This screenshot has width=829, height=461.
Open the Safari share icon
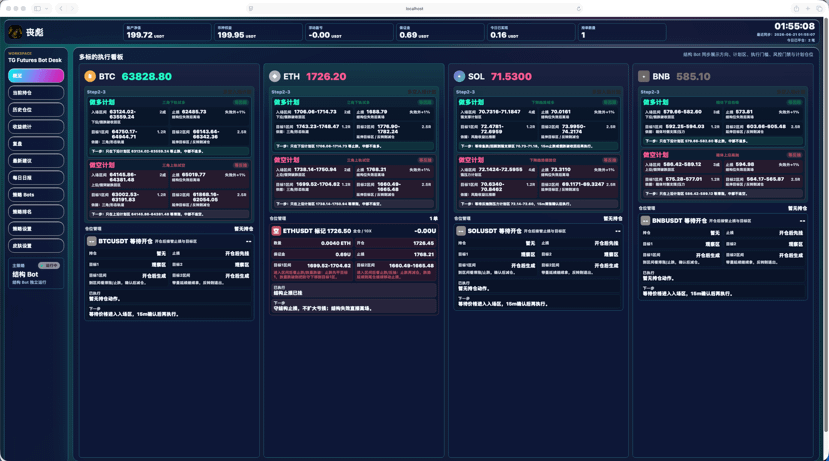(796, 8)
